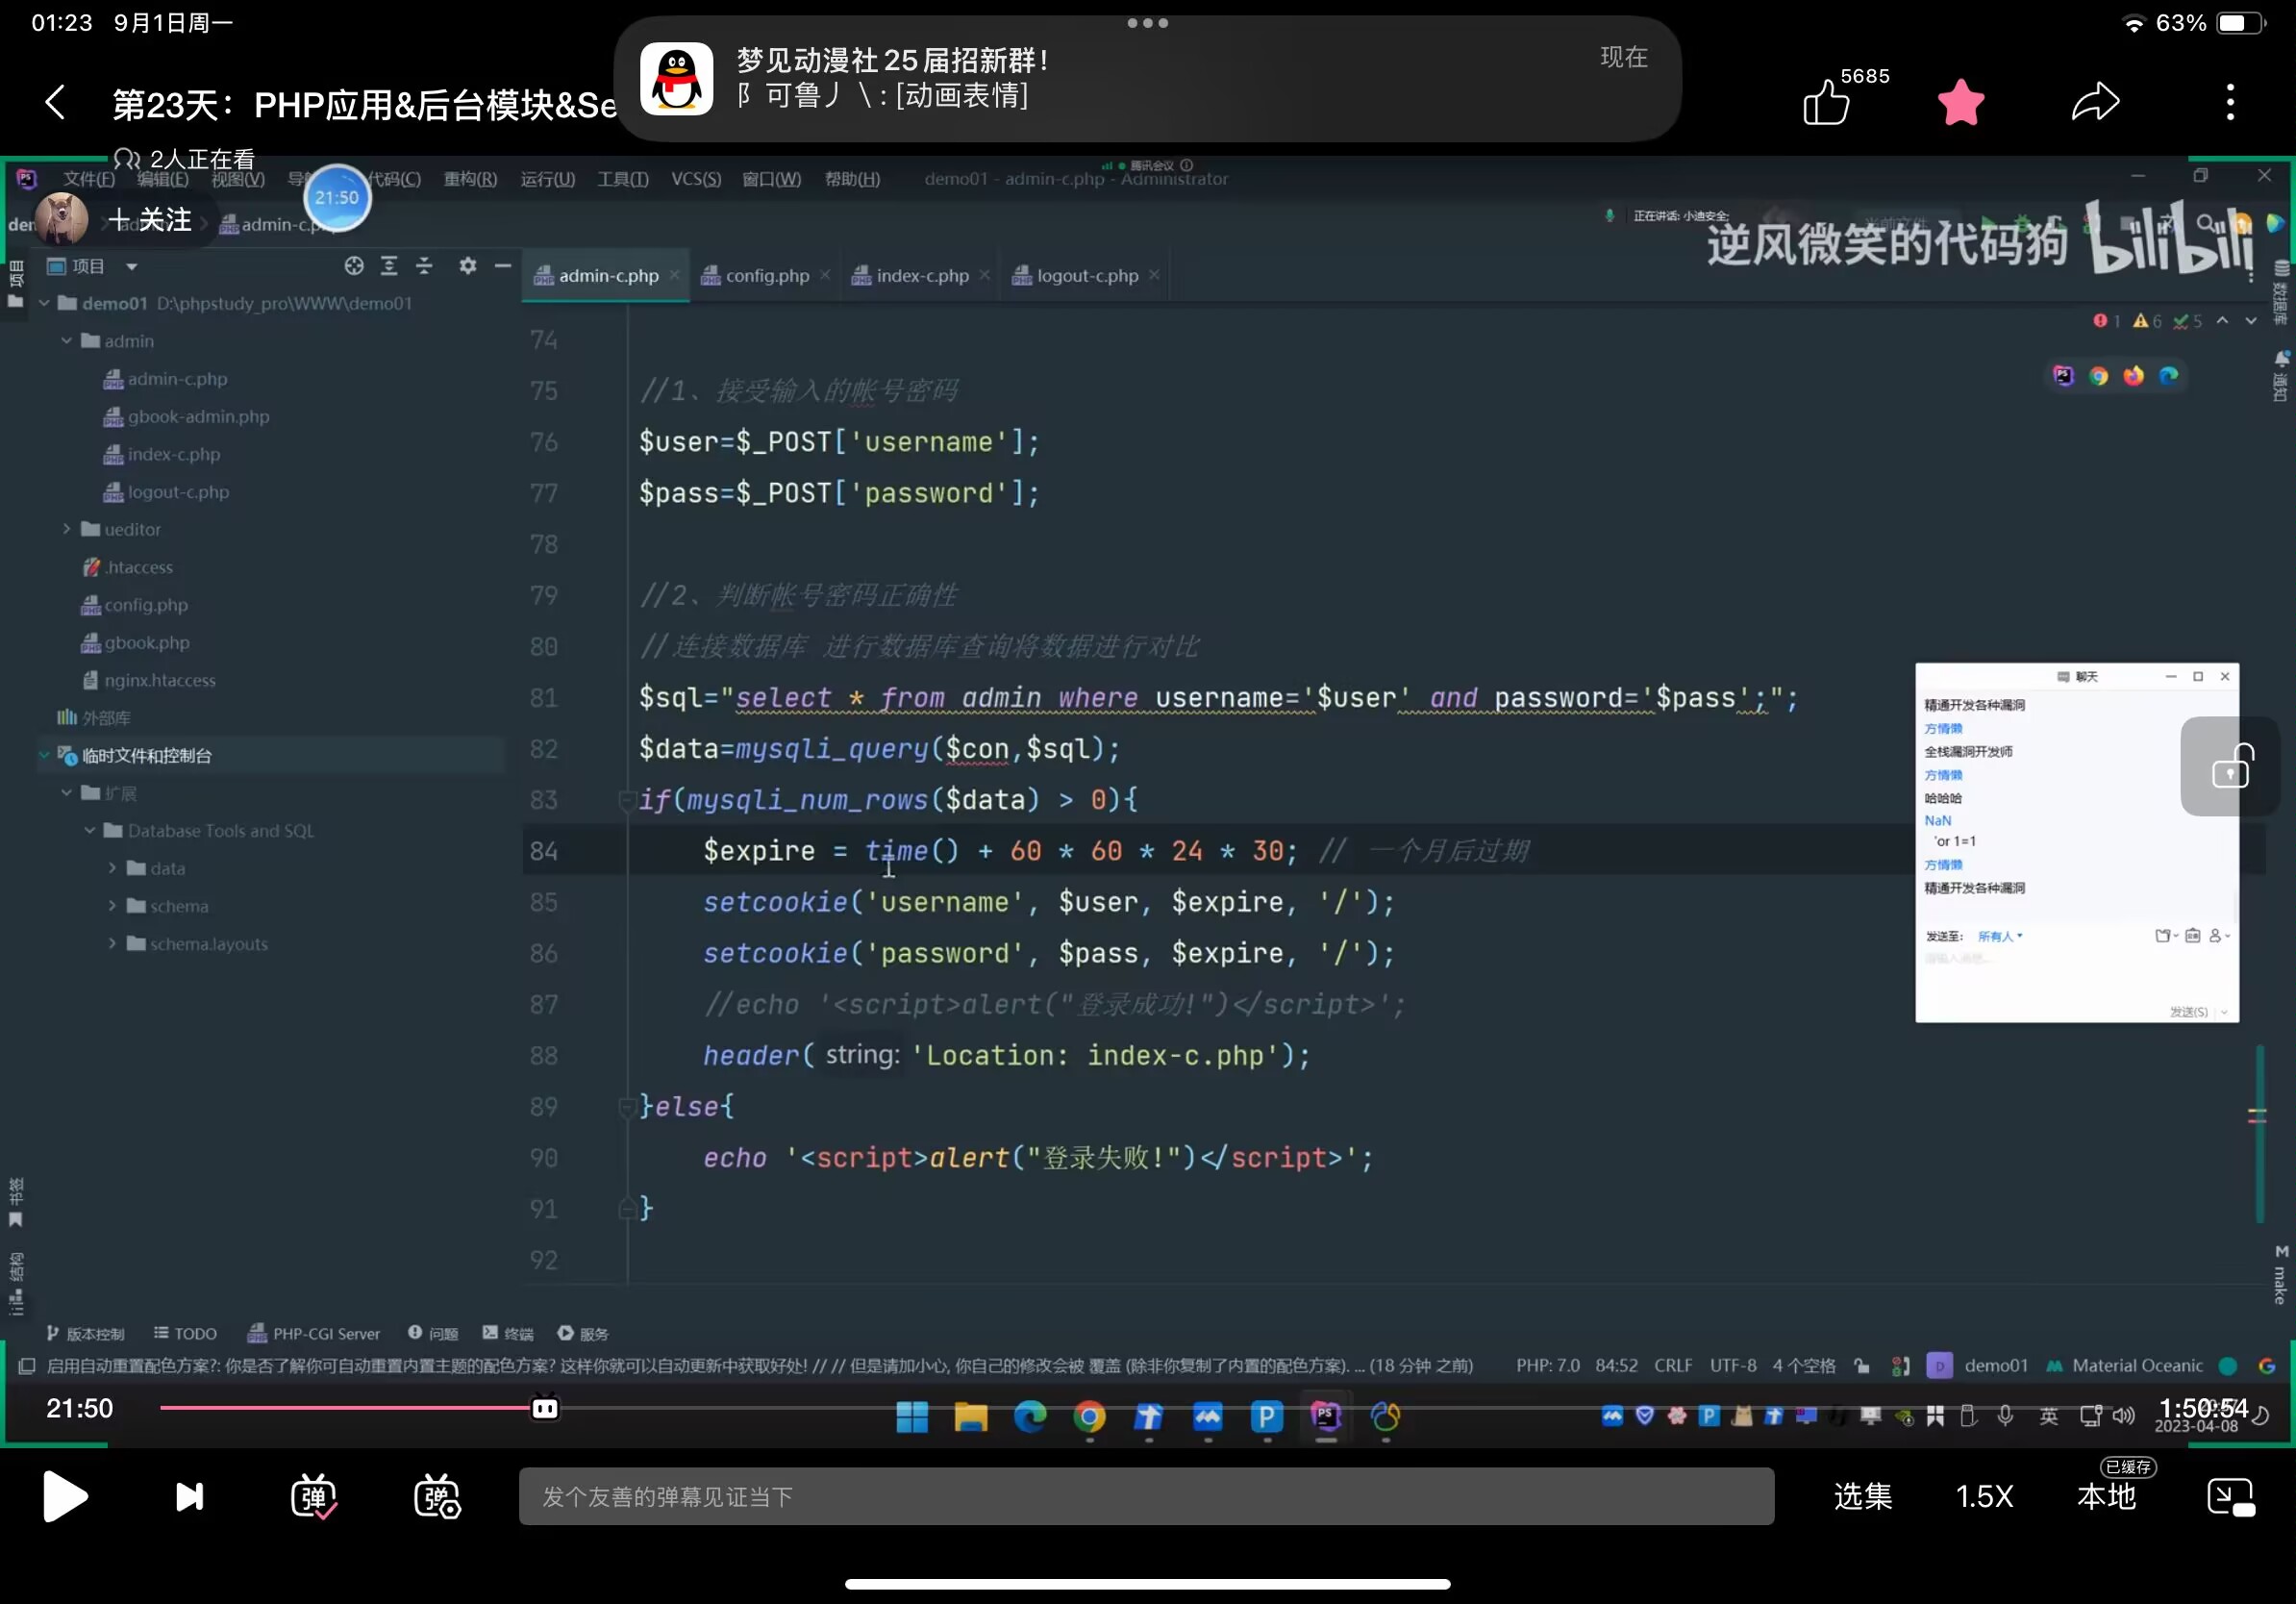This screenshot has width=2296, height=1604.
Task: Expand the ueditor folder
Action: (x=66, y=529)
